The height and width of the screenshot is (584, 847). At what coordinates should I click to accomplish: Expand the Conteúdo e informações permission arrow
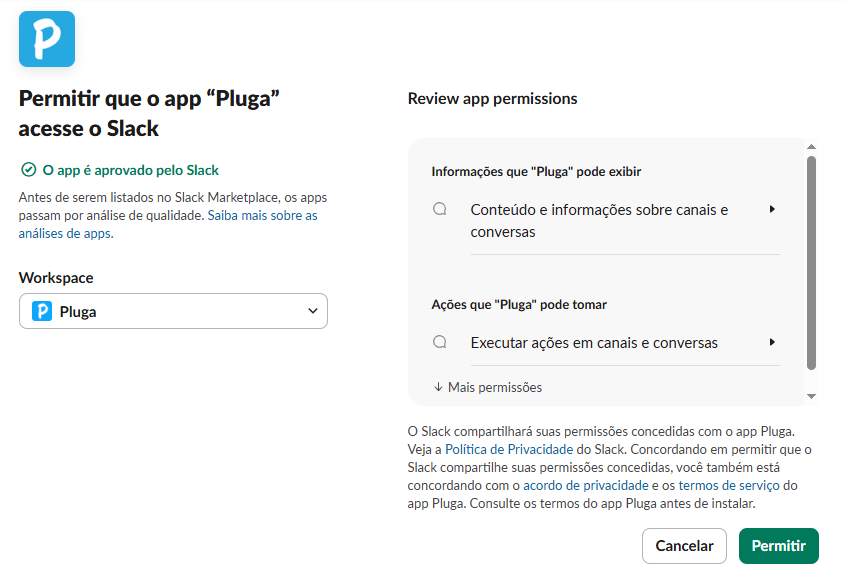pyautogui.click(x=772, y=209)
